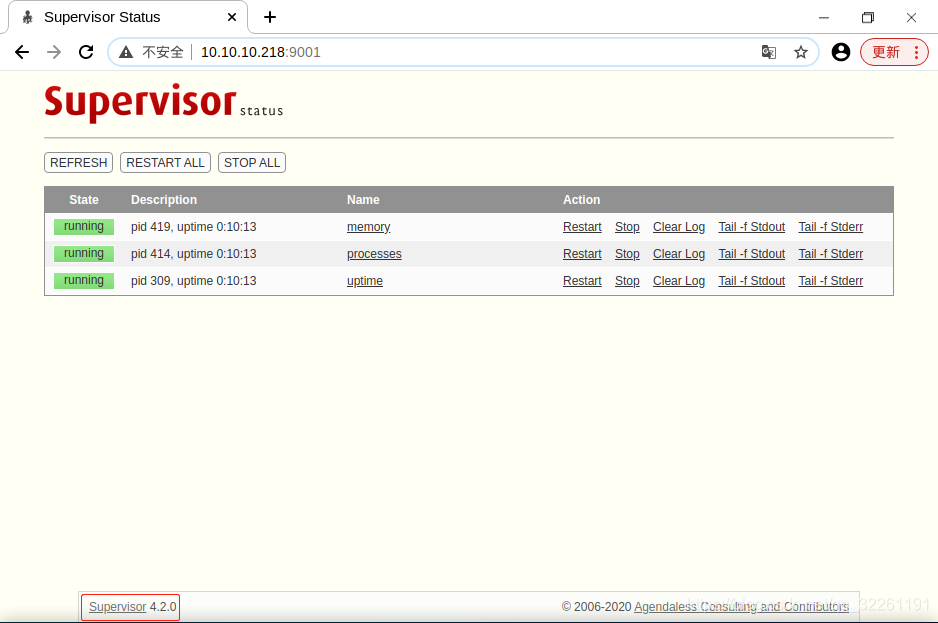The width and height of the screenshot is (938, 623).
Task: Go back using the browser back arrow
Action: 22,52
